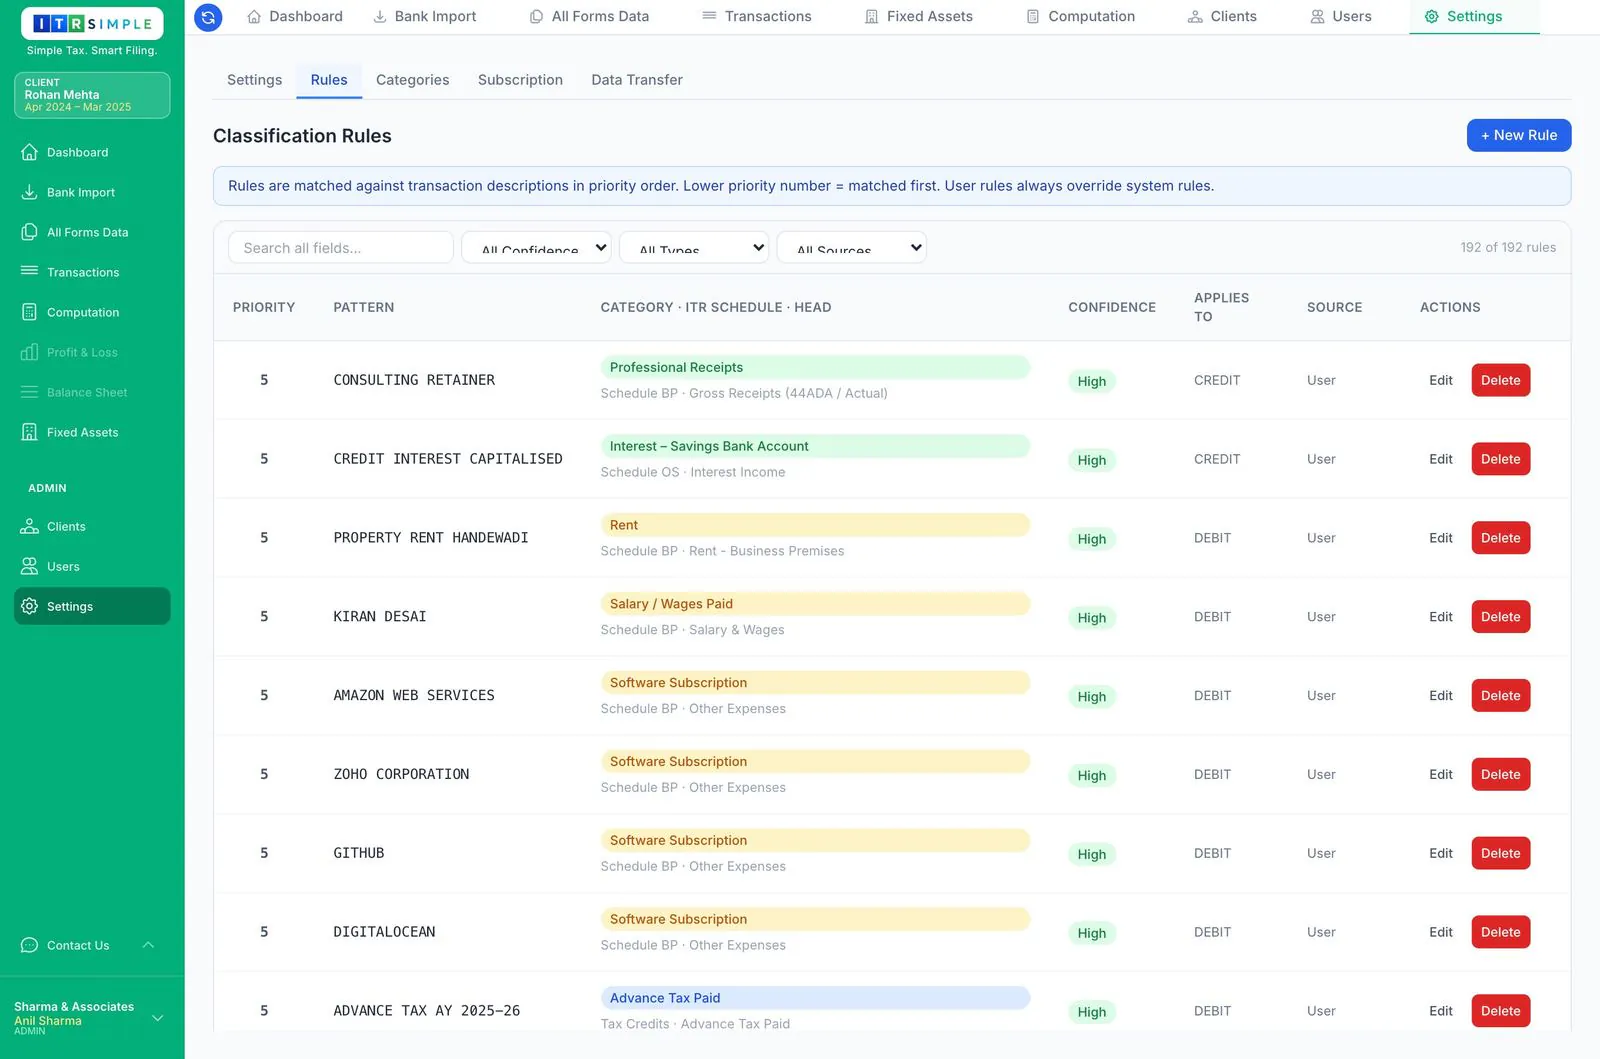Screen dimensions: 1600x1059
Task: Click the CONFIDENCE column header
Action: (x=1112, y=307)
